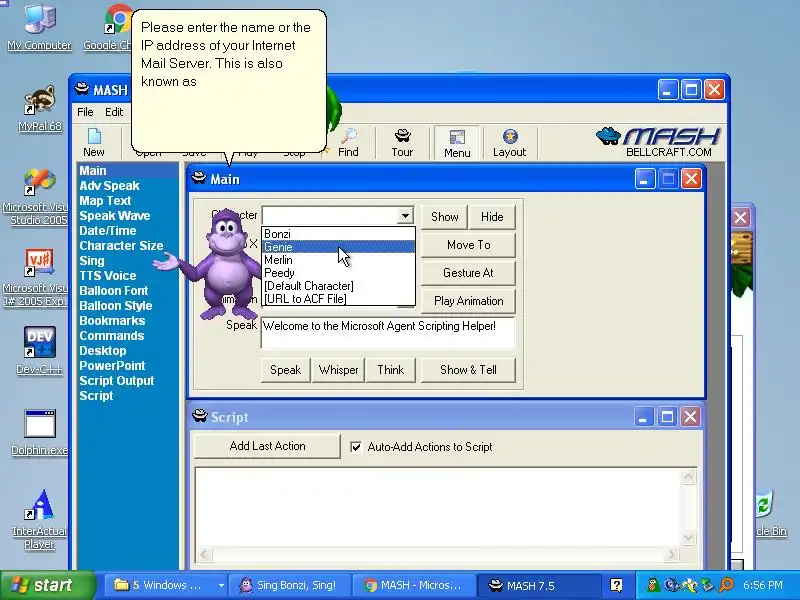Choose Merlin from the character list
Image resolution: width=800 pixels, height=600 pixels.
click(x=338, y=260)
